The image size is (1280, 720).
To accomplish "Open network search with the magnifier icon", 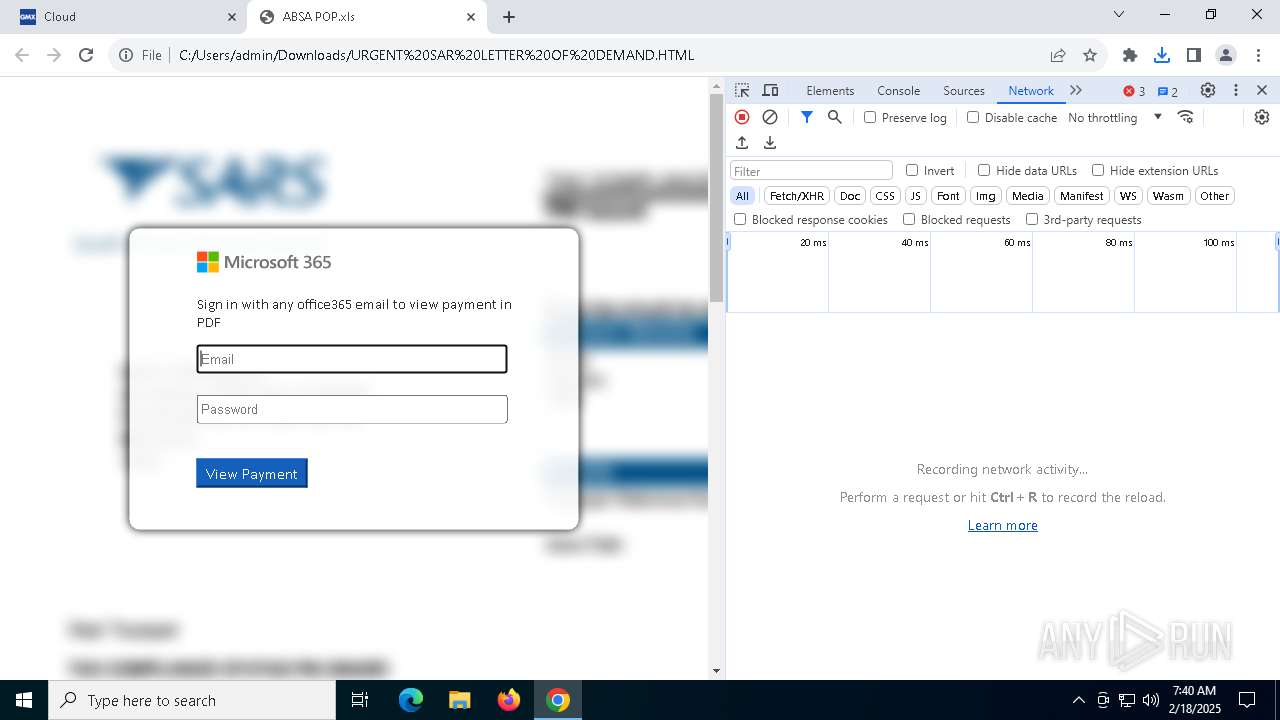I will coord(835,117).
